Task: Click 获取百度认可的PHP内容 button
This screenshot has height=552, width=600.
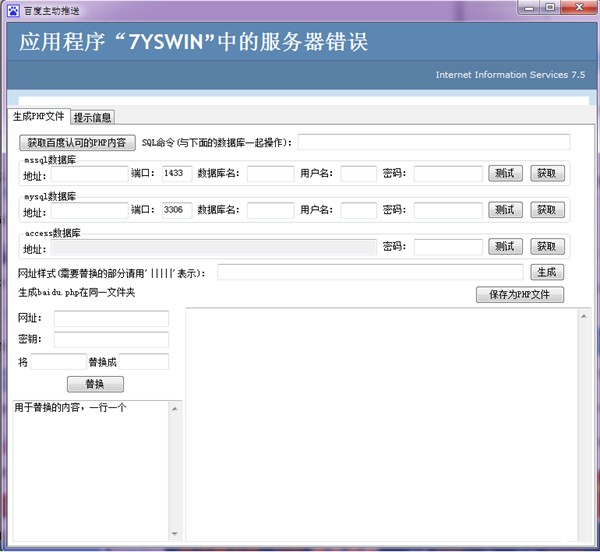Action: click(76, 143)
